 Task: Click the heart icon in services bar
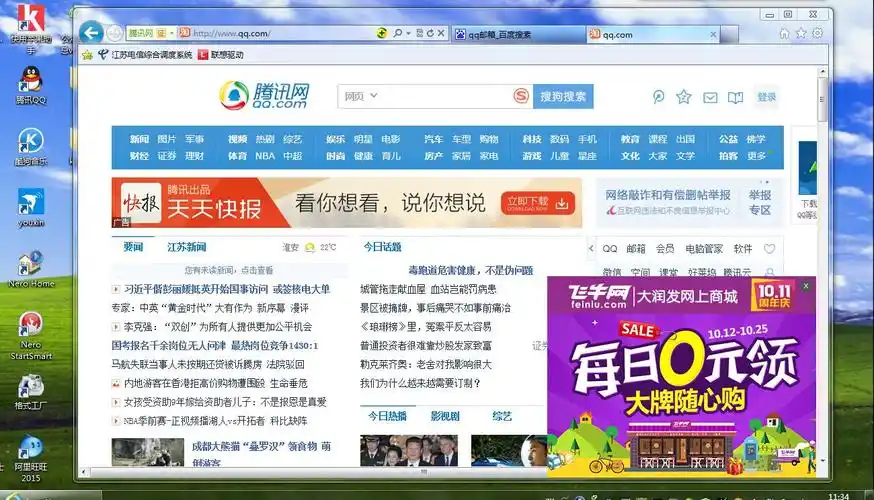click(x=769, y=249)
